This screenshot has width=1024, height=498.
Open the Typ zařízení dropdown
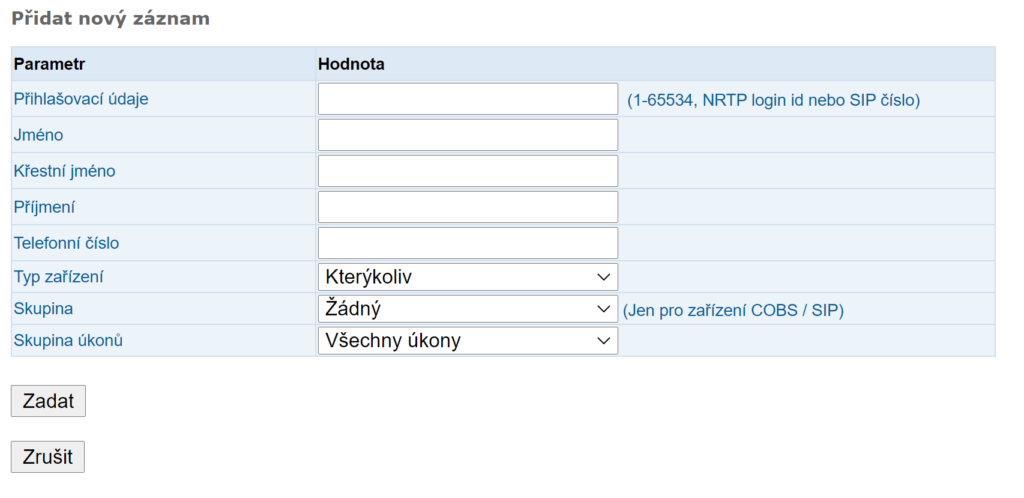[x=468, y=277]
